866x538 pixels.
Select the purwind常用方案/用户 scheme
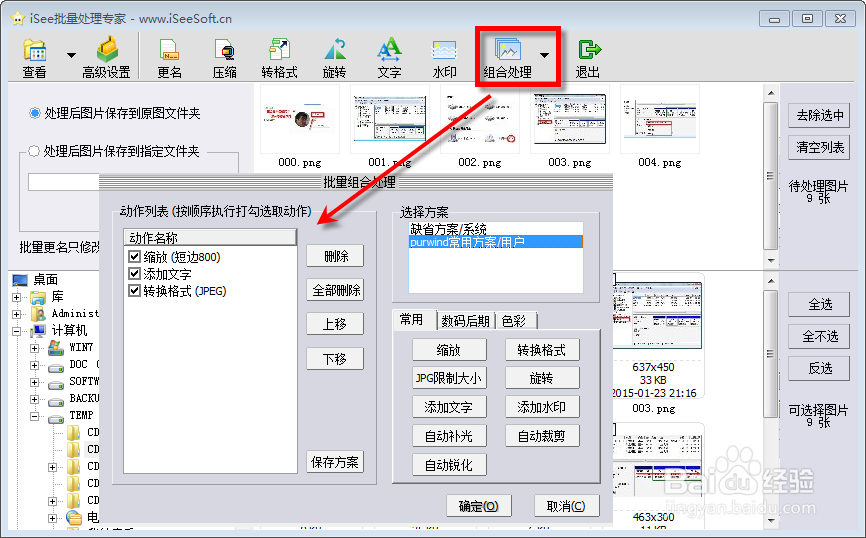tap(495, 242)
